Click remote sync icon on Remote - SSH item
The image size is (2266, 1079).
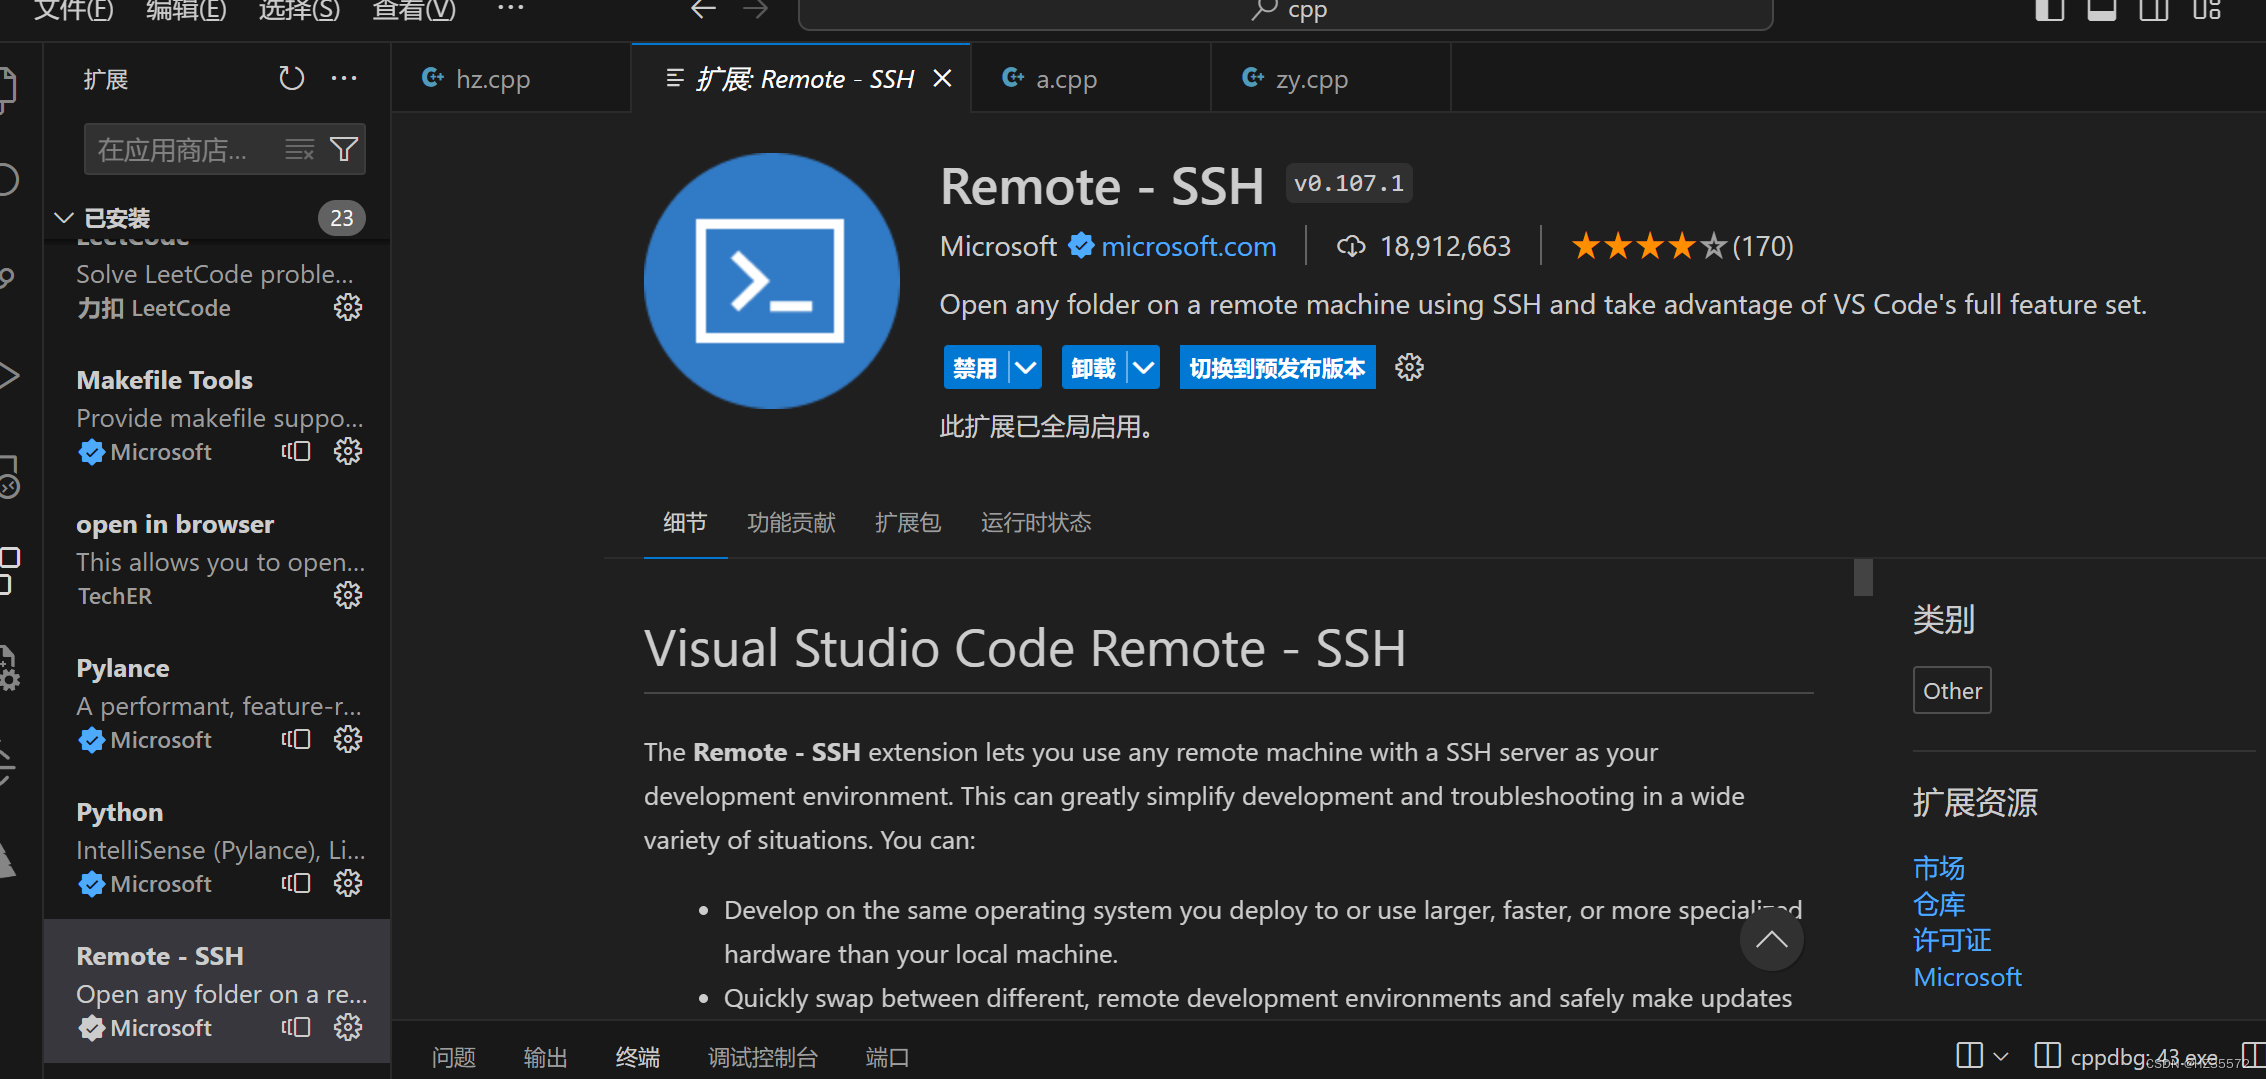coord(296,1027)
